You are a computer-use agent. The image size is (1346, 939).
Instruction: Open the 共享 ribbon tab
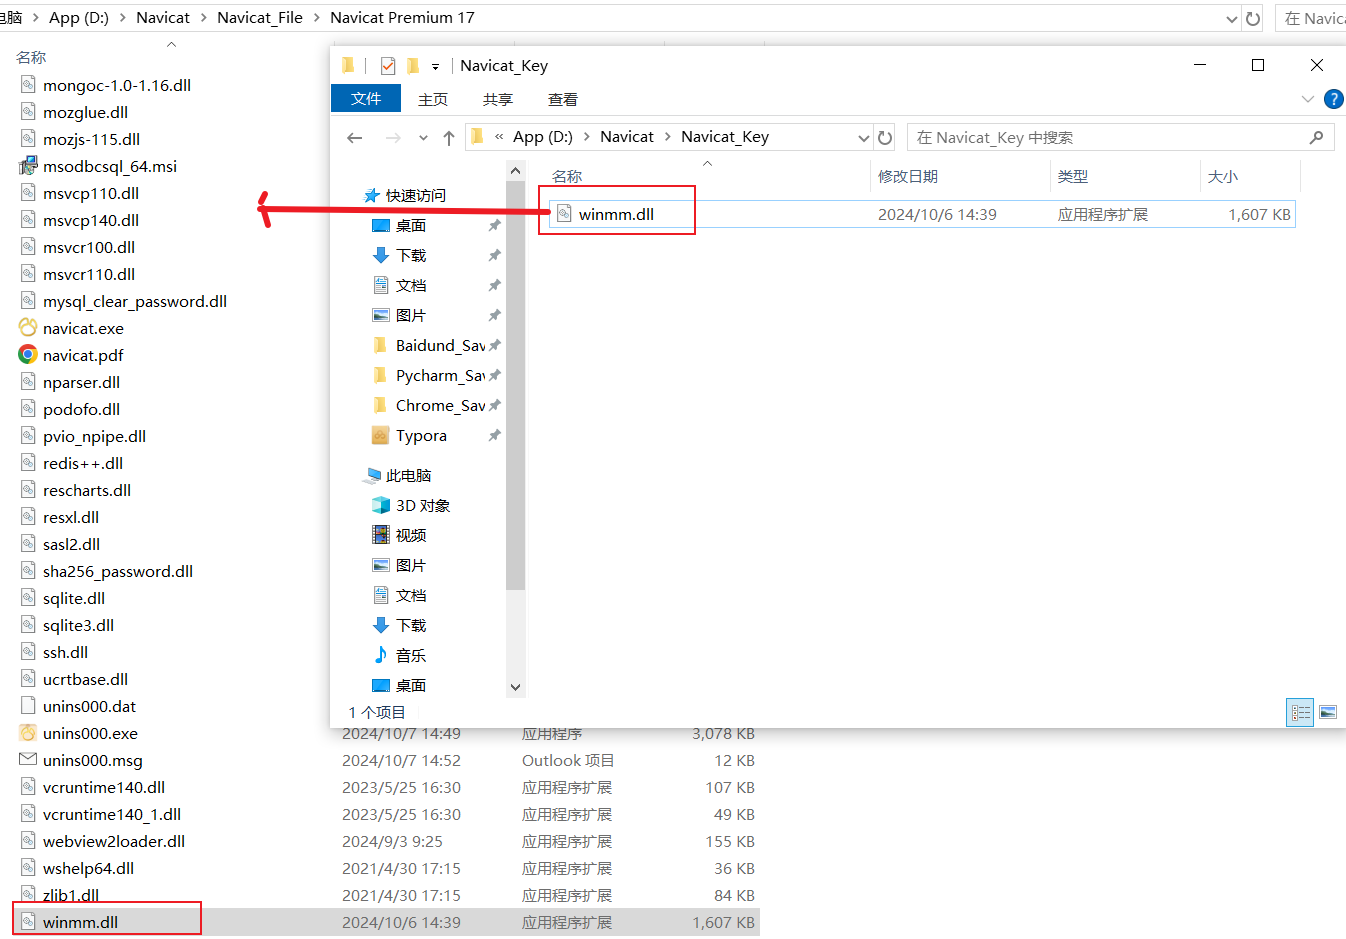coord(498,99)
